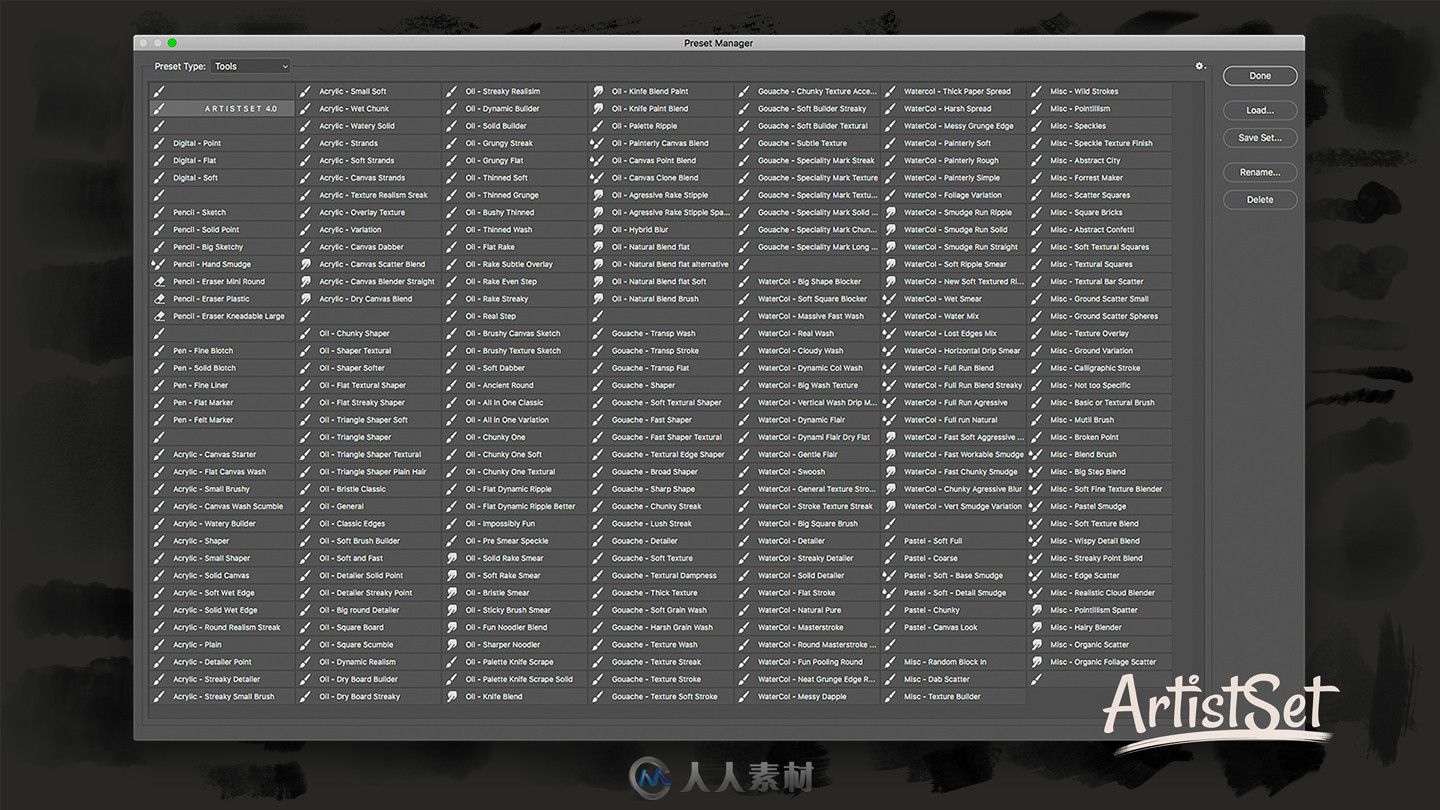1440x810 pixels.
Task: Select the Misc - Texture Builder preset
Action: (952, 696)
